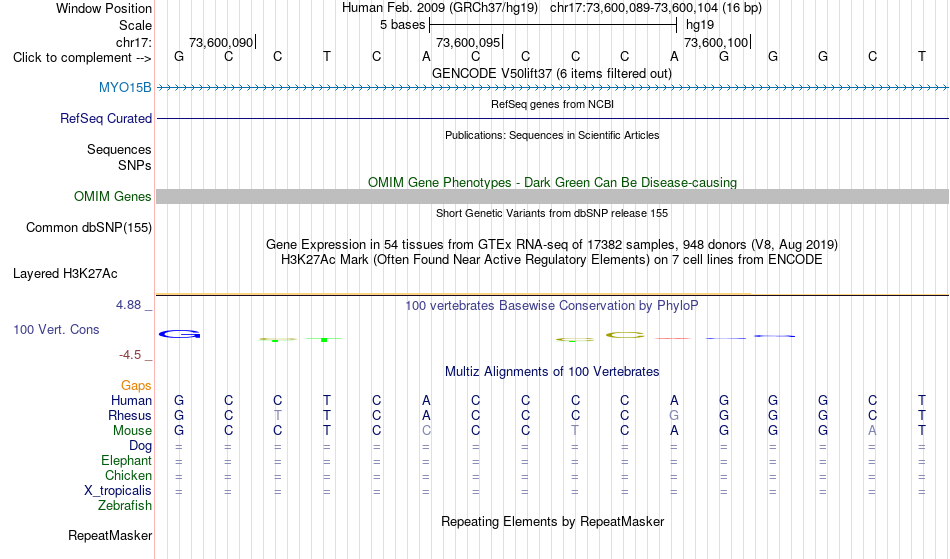The width and height of the screenshot is (950, 559).
Task: Click the Scale label
Action: pyautogui.click(x=136, y=25)
